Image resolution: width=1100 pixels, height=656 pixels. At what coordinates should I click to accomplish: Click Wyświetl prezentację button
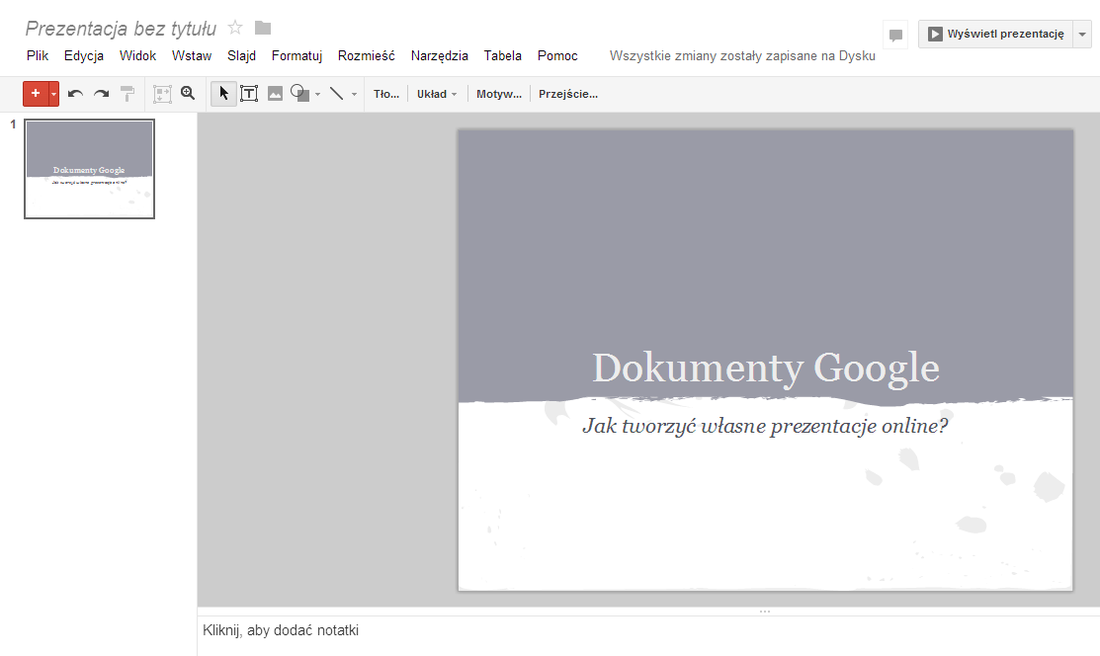coord(995,34)
